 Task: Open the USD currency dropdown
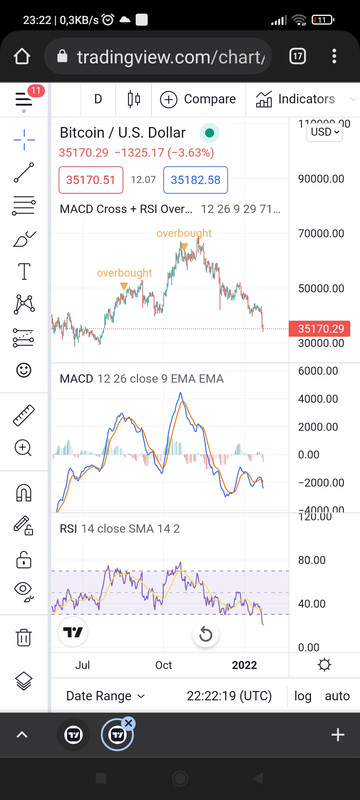(324, 132)
